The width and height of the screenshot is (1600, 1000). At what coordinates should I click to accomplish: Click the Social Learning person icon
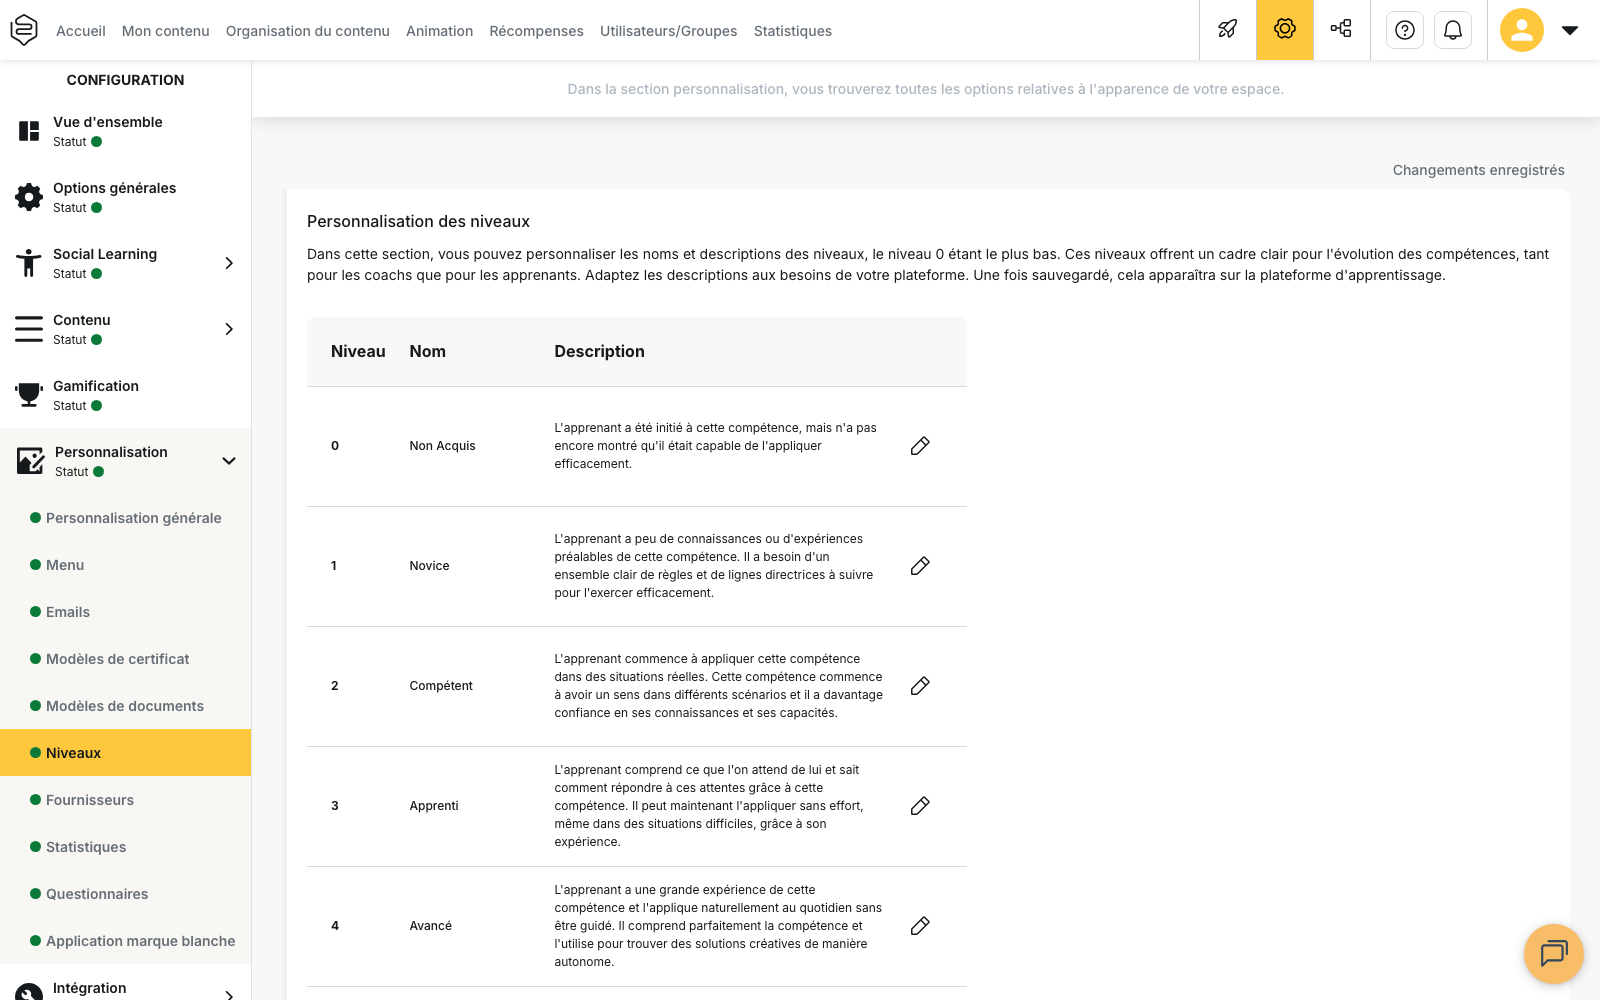coord(29,263)
